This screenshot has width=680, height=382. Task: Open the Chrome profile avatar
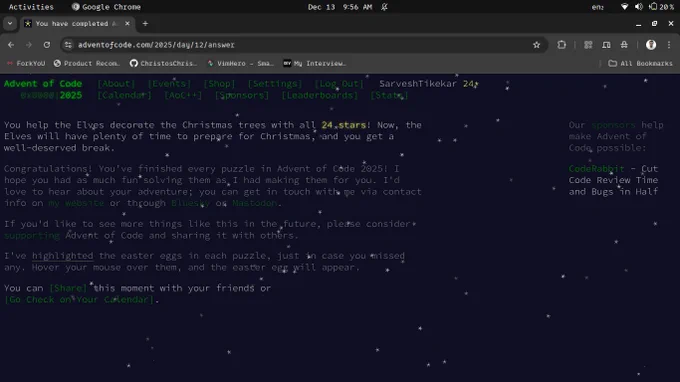pyautogui.click(x=651, y=45)
